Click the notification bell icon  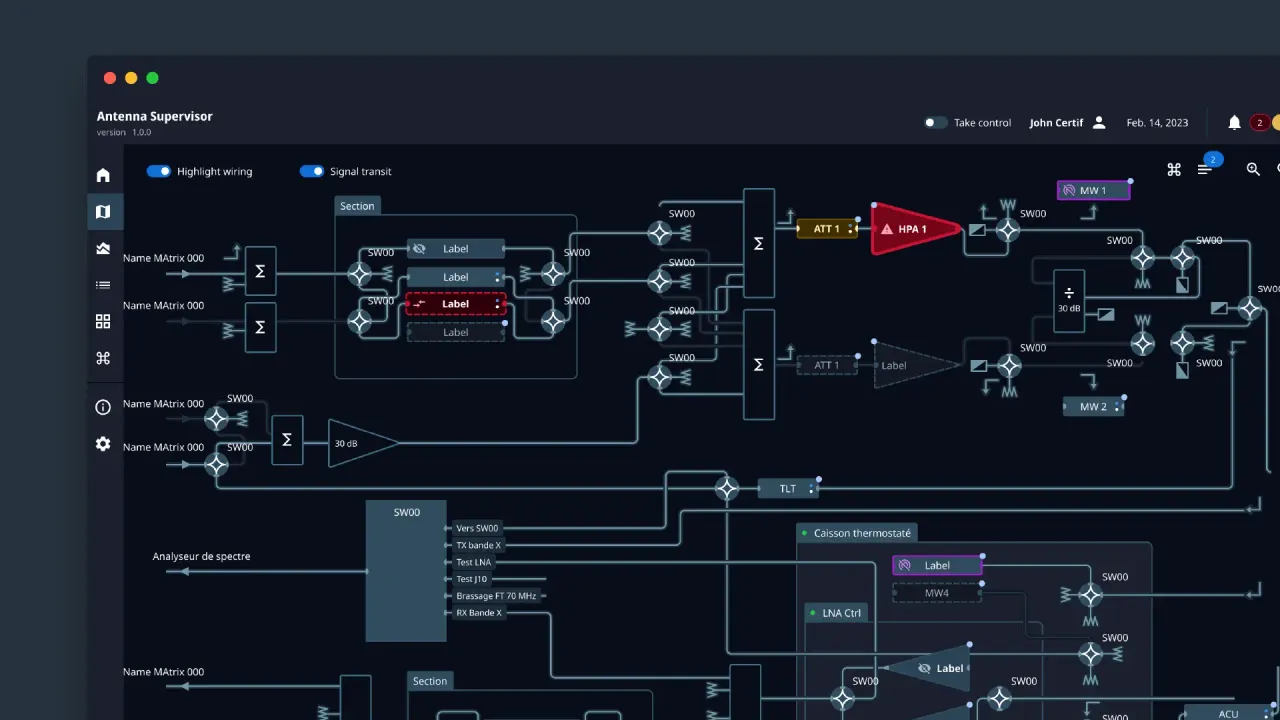coord(1234,123)
